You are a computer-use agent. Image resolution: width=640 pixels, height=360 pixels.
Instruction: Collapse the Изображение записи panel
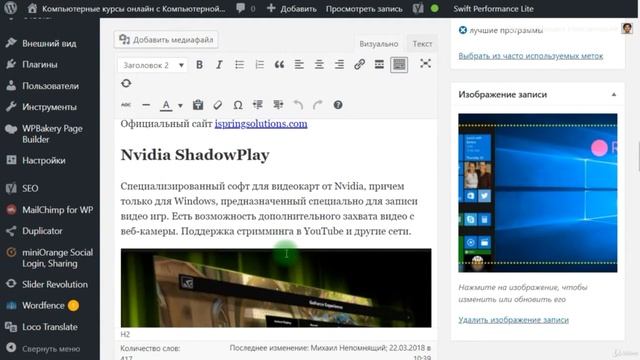pos(613,94)
